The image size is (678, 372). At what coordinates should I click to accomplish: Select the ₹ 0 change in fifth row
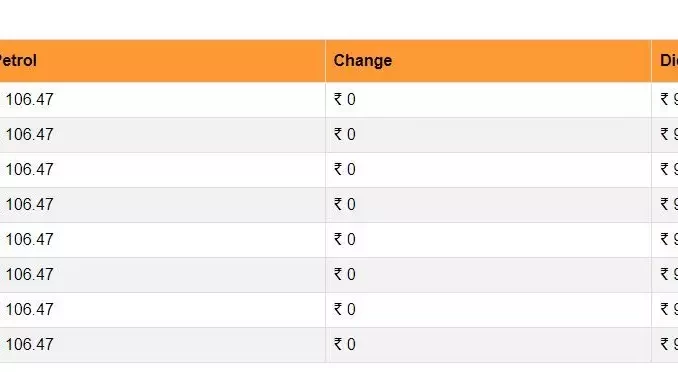pos(345,240)
